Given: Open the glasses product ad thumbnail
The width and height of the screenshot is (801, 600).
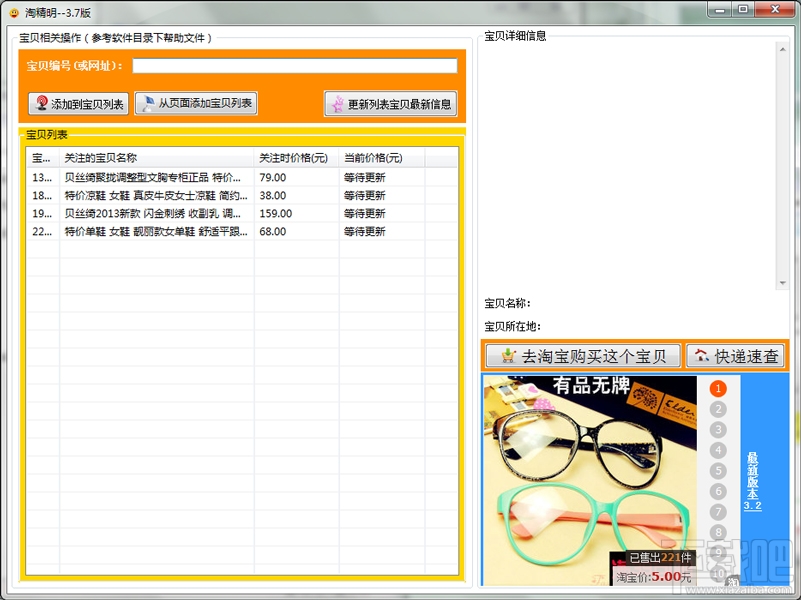Looking at the screenshot, I should 590,480.
